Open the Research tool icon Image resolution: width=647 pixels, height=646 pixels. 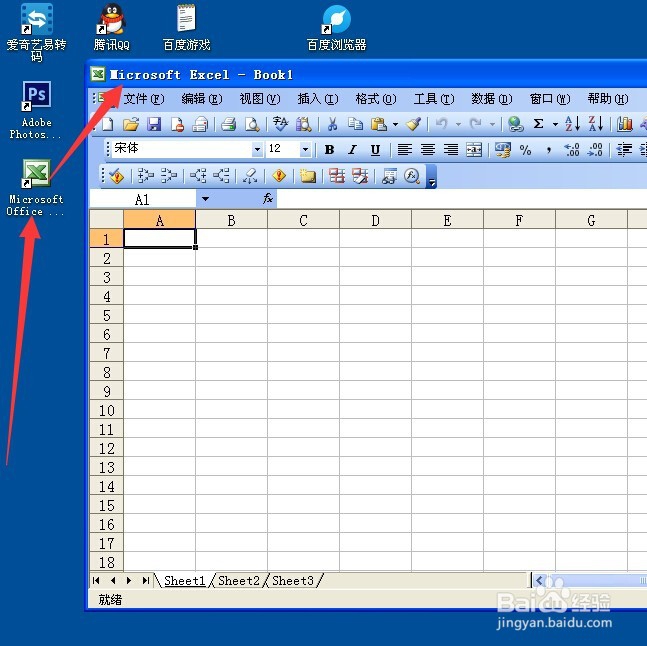pos(304,124)
